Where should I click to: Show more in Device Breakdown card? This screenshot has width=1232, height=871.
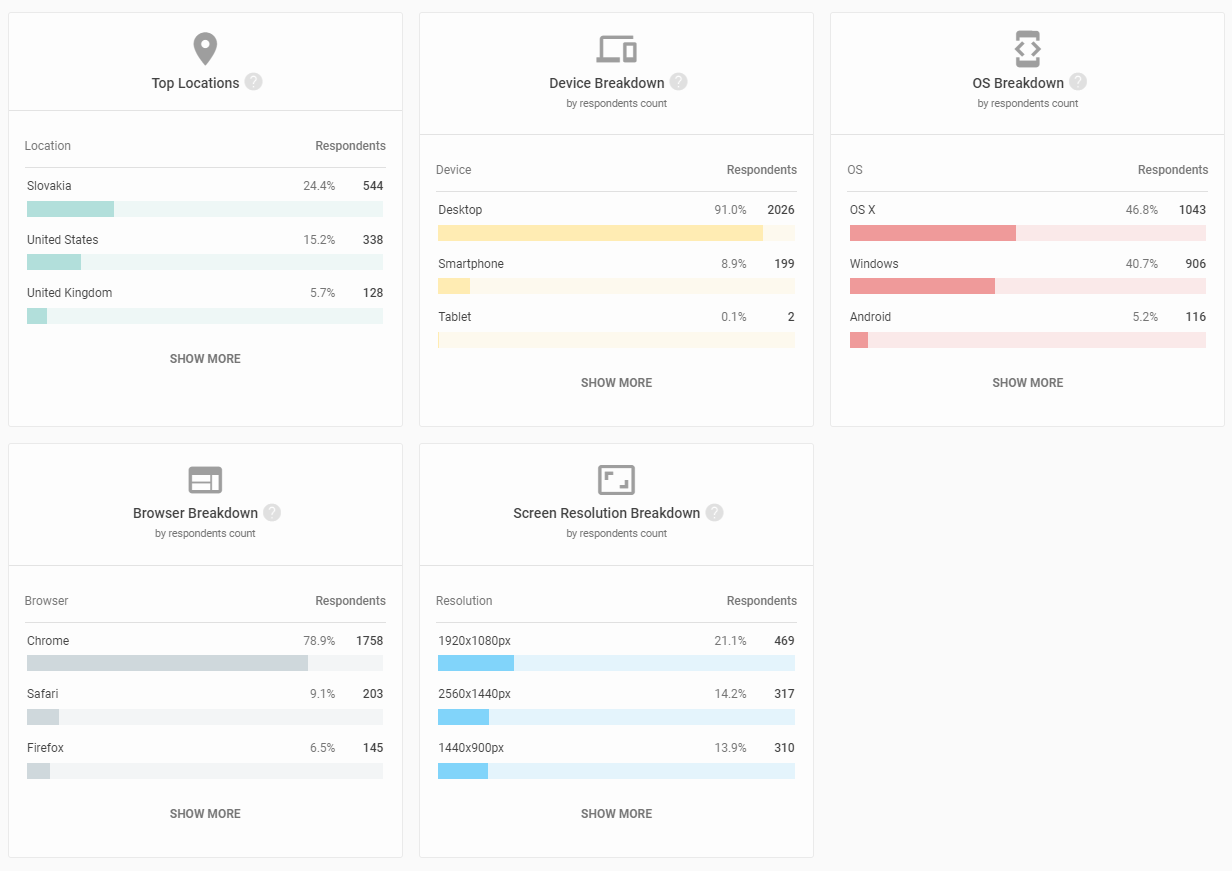[x=616, y=383]
